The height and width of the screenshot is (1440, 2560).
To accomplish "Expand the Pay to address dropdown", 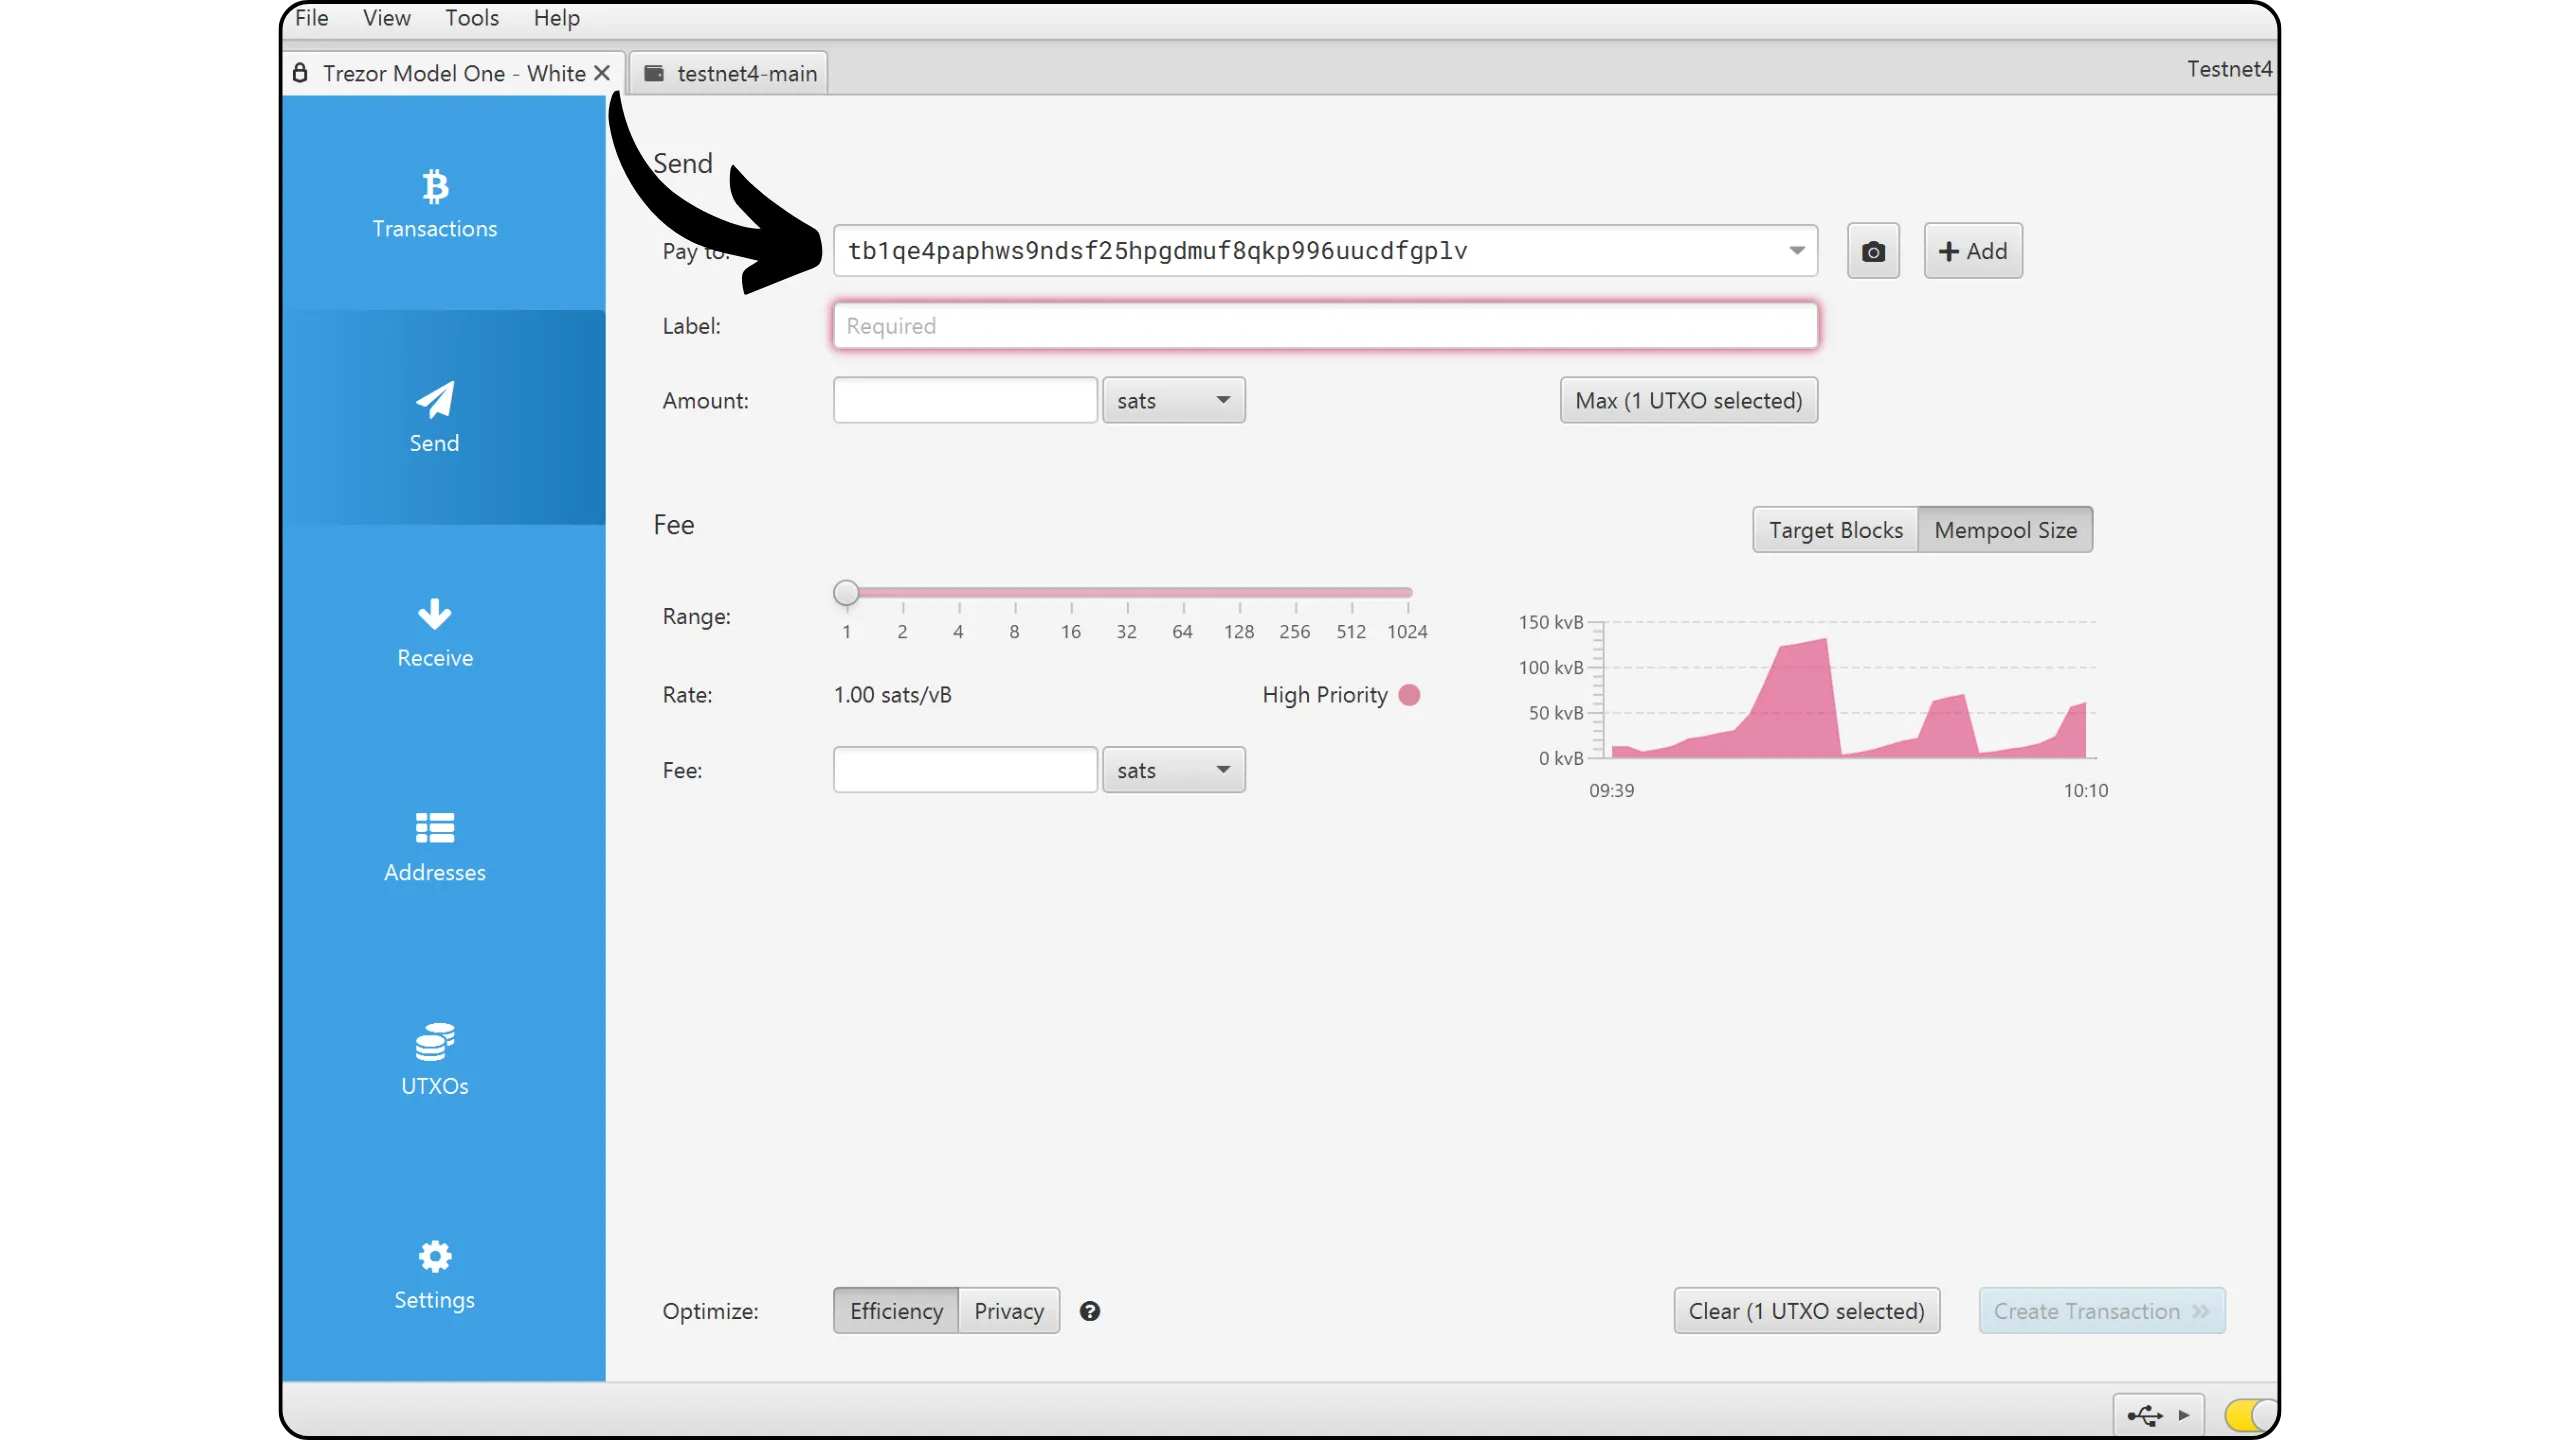I will pyautogui.click(x=1797, y=251).
